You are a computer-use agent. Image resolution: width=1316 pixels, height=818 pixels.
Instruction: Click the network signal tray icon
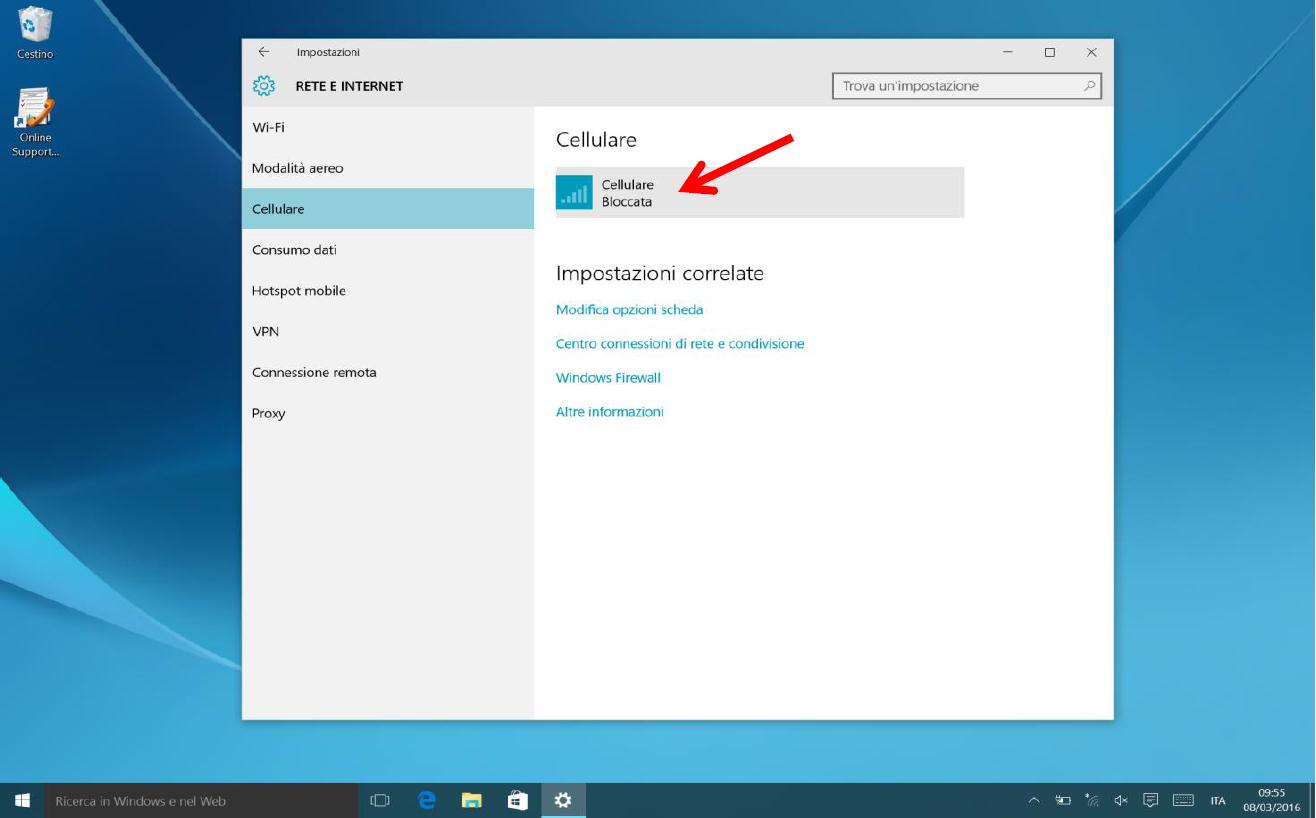pyautogui.click(x=1092, y=800)
